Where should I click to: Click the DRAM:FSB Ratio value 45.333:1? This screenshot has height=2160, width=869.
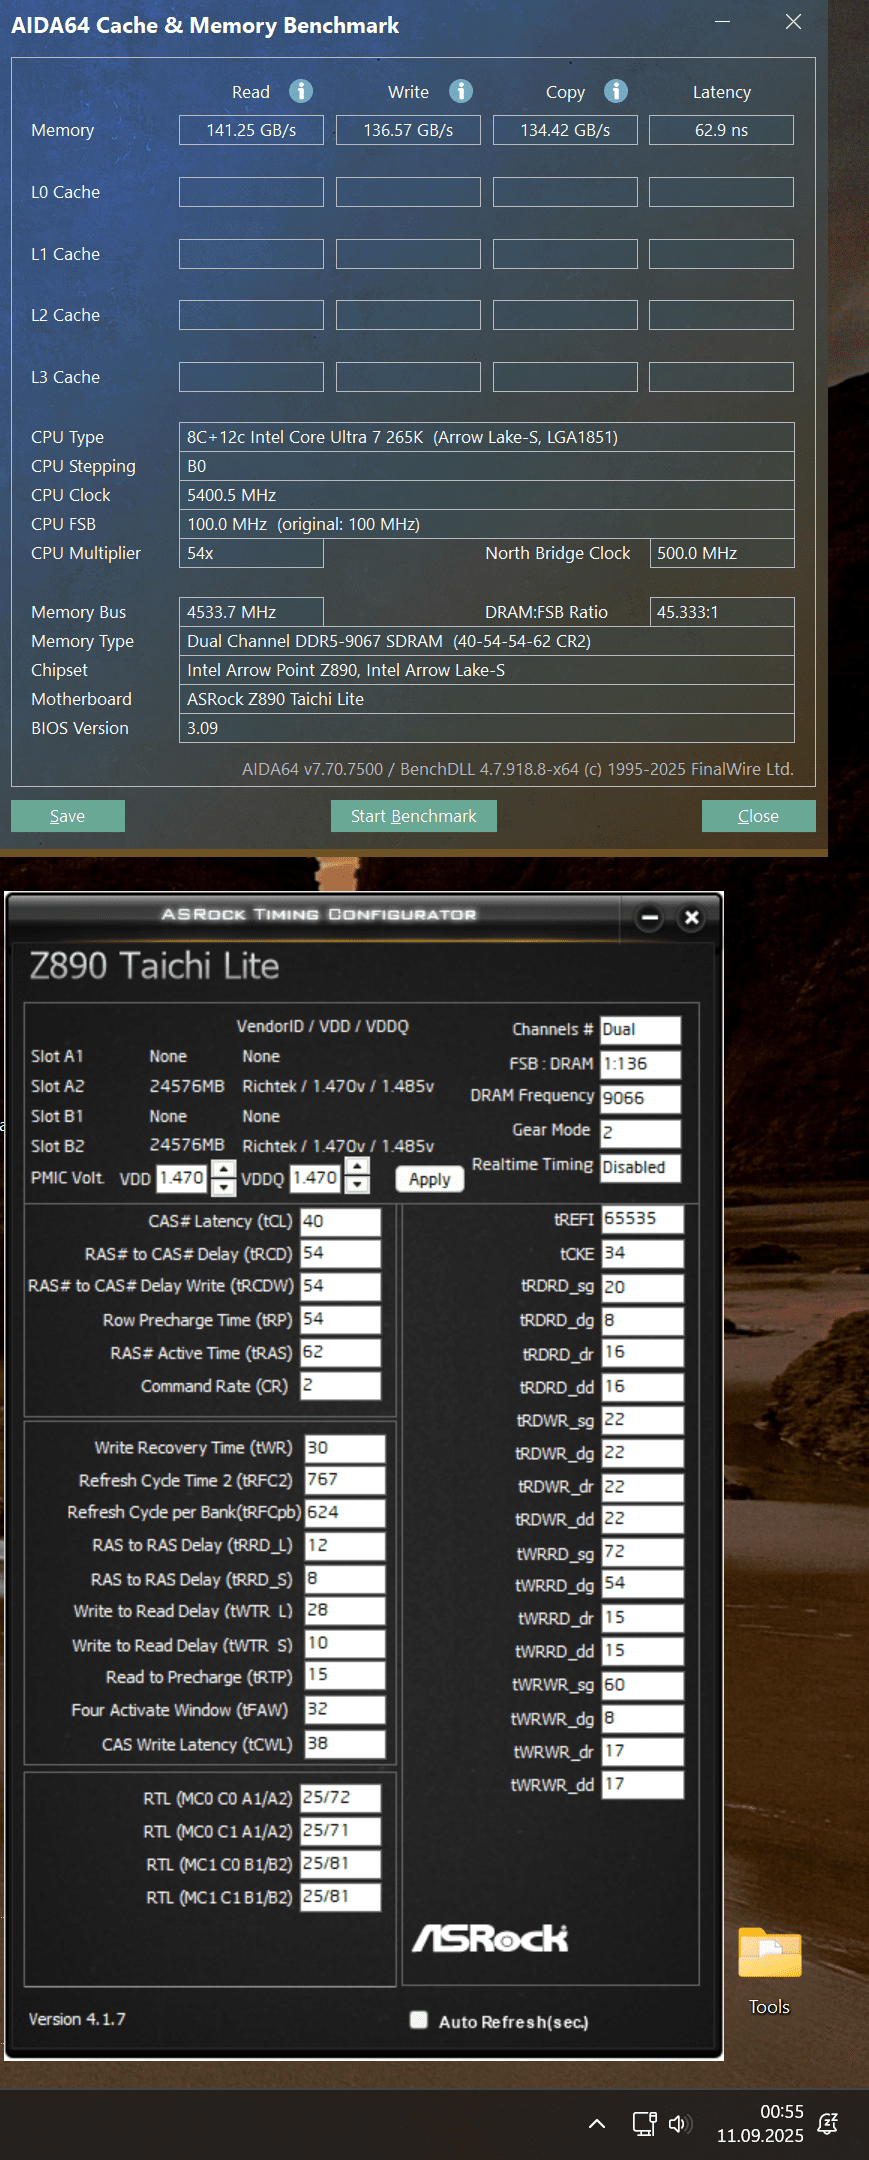722,612
